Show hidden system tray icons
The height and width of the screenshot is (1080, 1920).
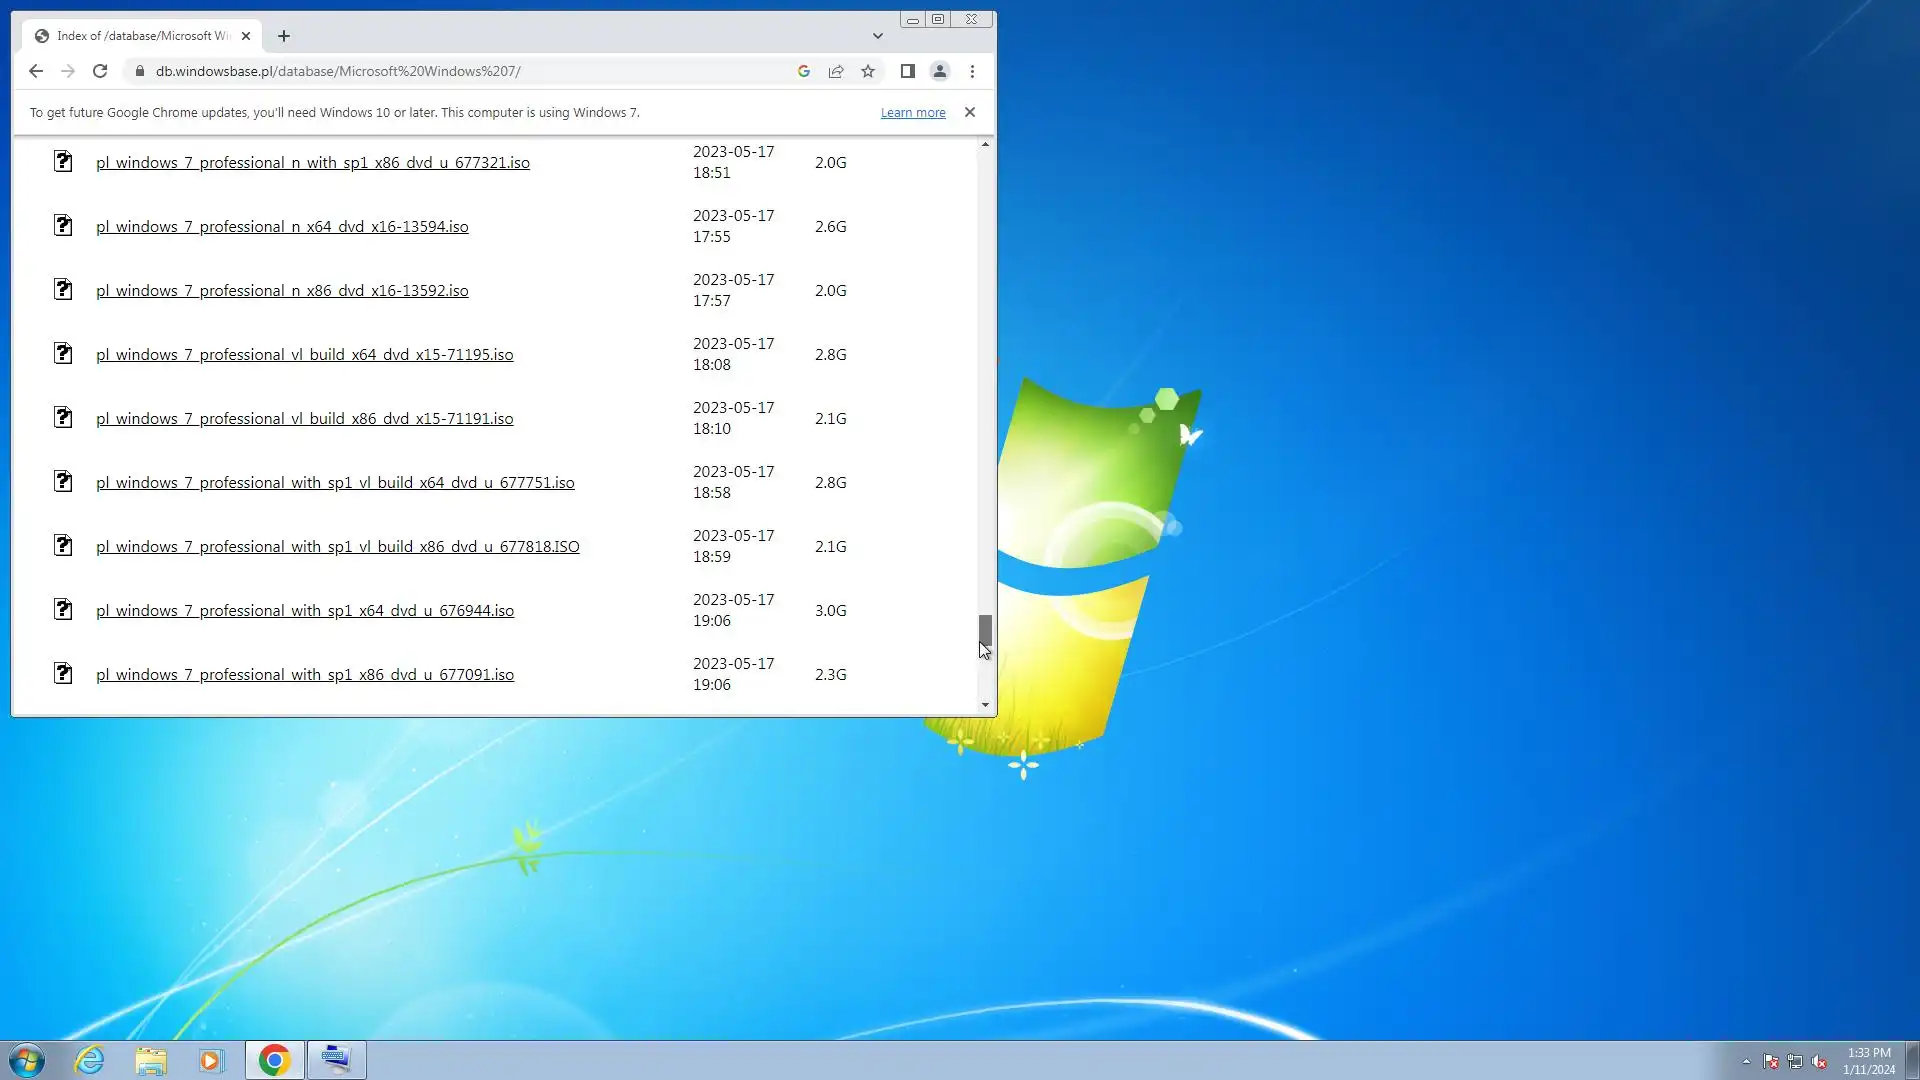pyautogui.click(x=1746, y=1061)
